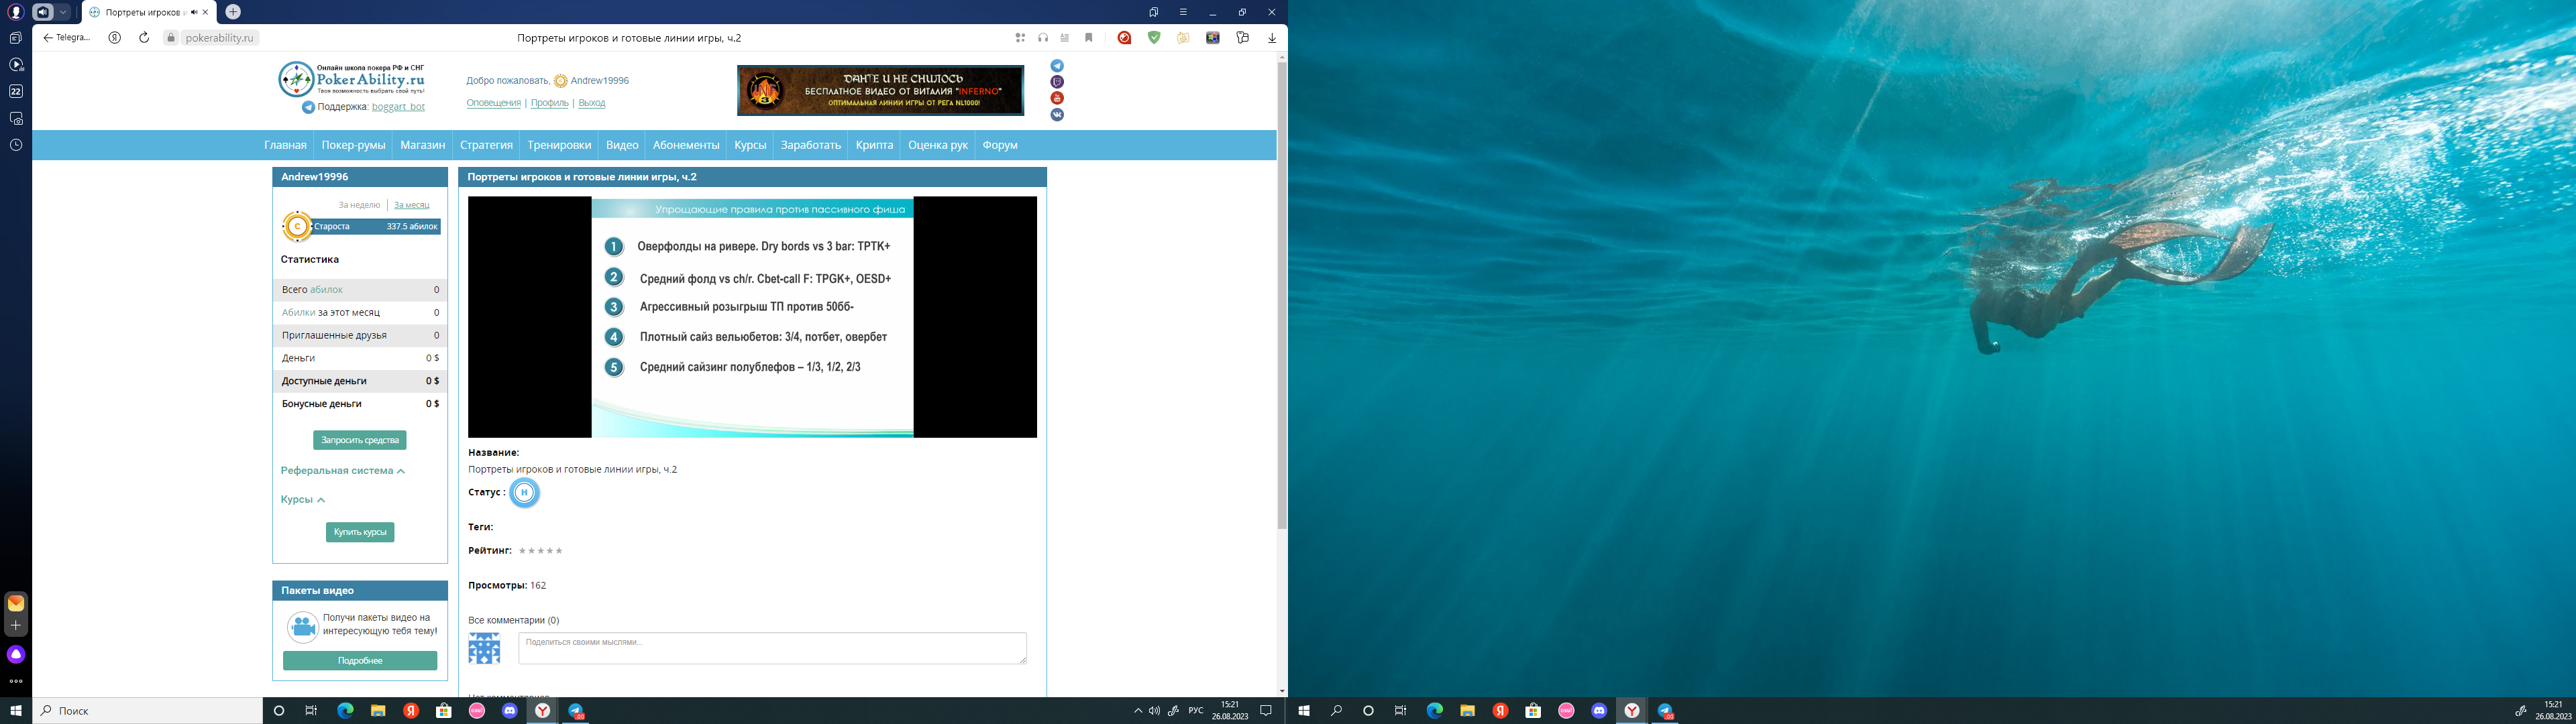Viewport: 2576px width, 724px height.
Task: Click the comment box Поделиться своими мыслями
Action: pos(772,648)
